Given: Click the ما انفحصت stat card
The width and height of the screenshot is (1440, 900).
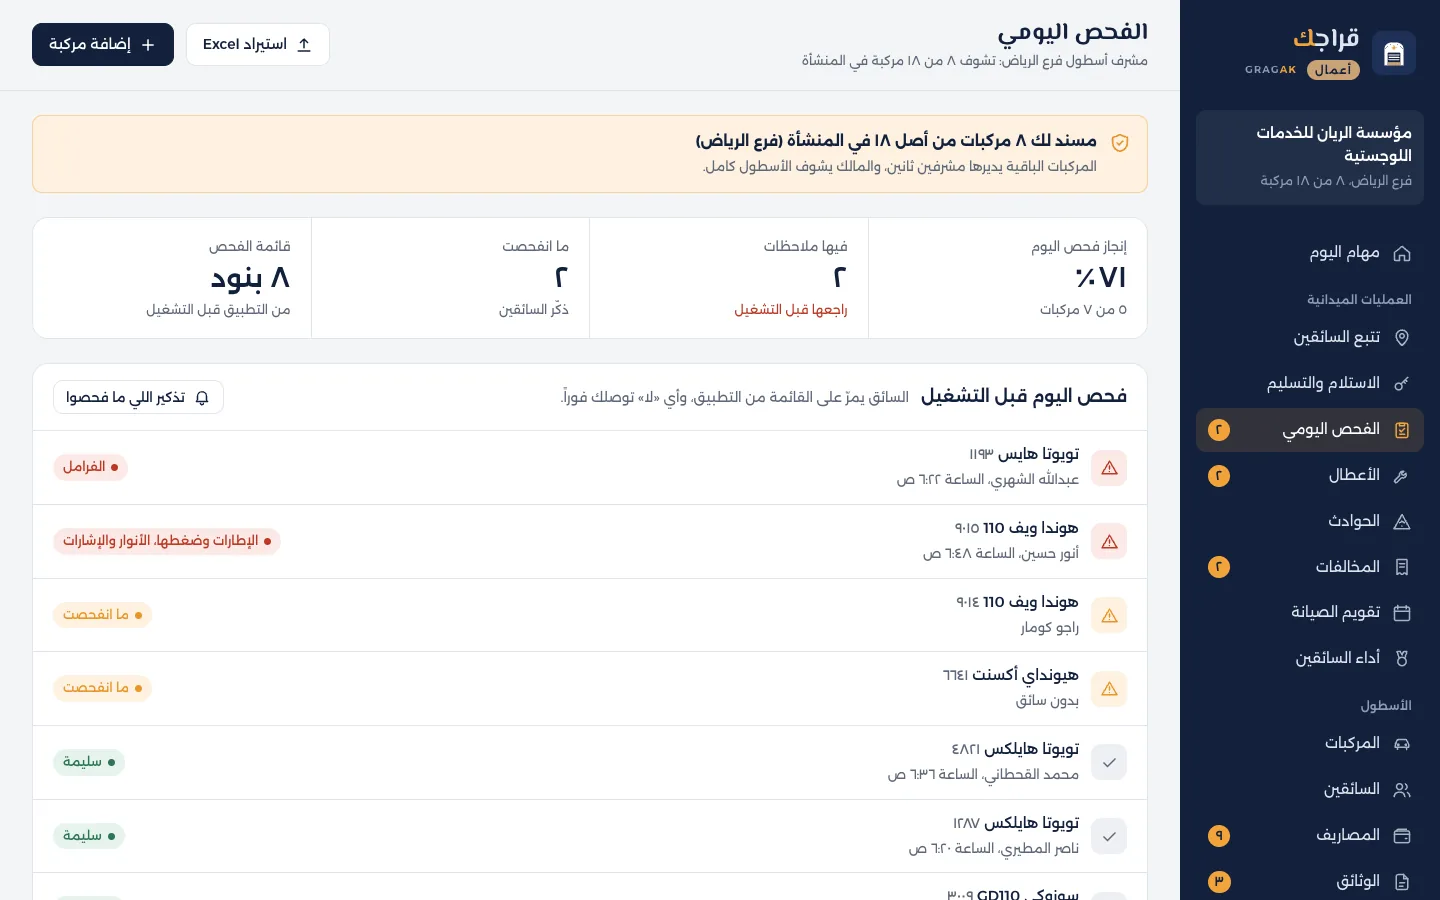Looking at the screenshot, I should point(450,278).
